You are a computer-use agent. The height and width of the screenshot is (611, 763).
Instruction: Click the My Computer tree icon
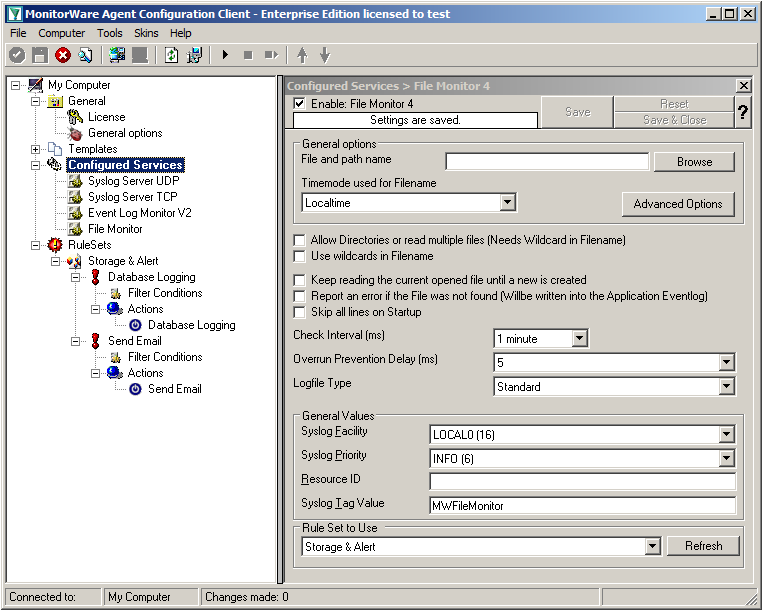point(36,85)
